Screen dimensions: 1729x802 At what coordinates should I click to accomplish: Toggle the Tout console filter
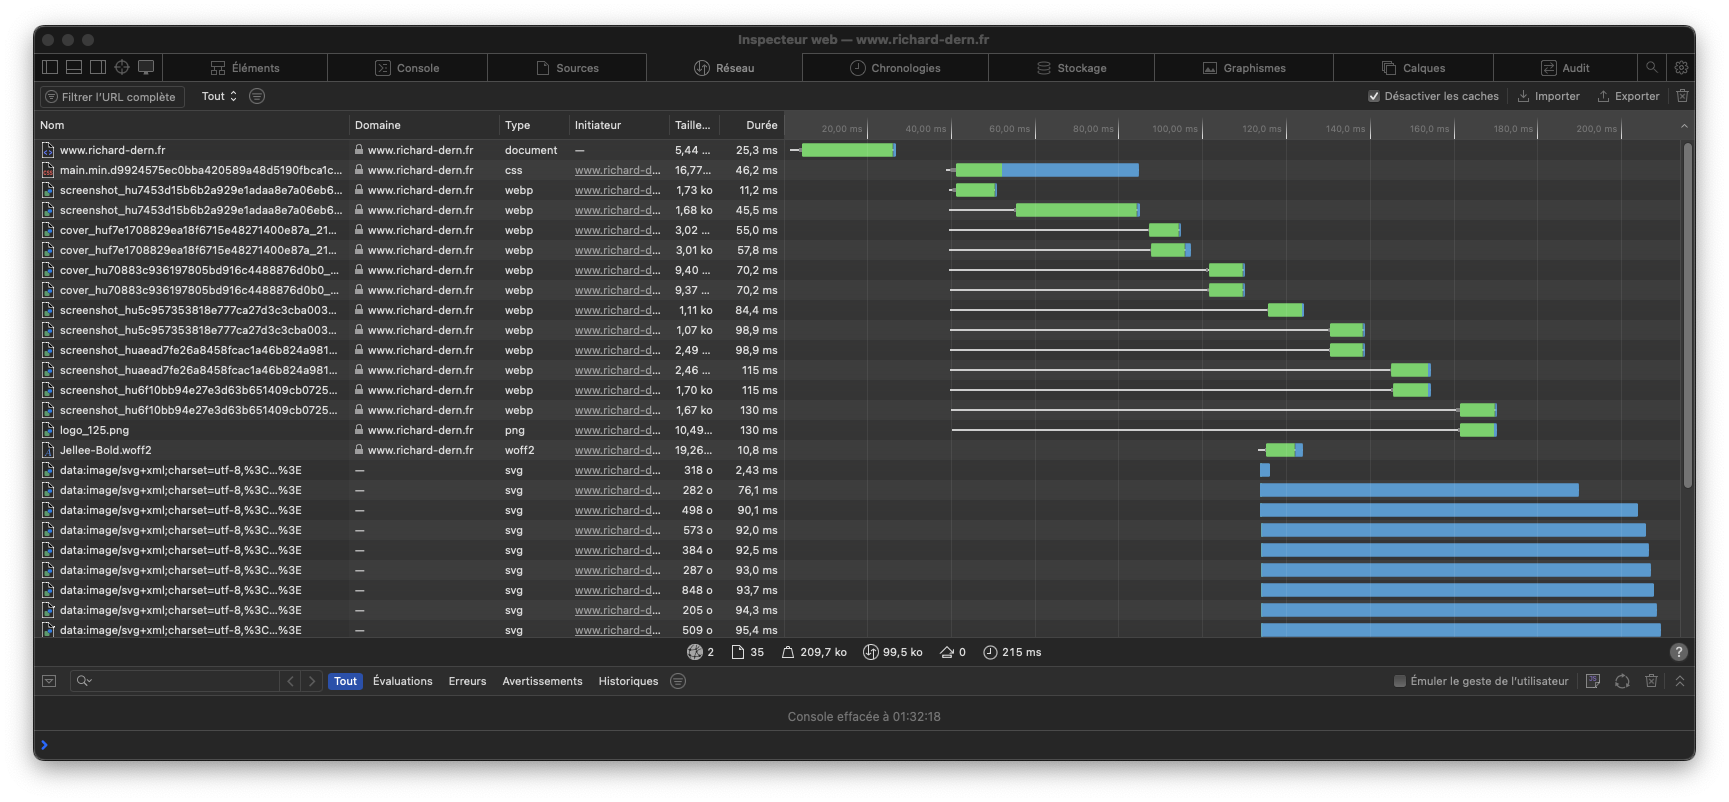(x=345, y=681)
